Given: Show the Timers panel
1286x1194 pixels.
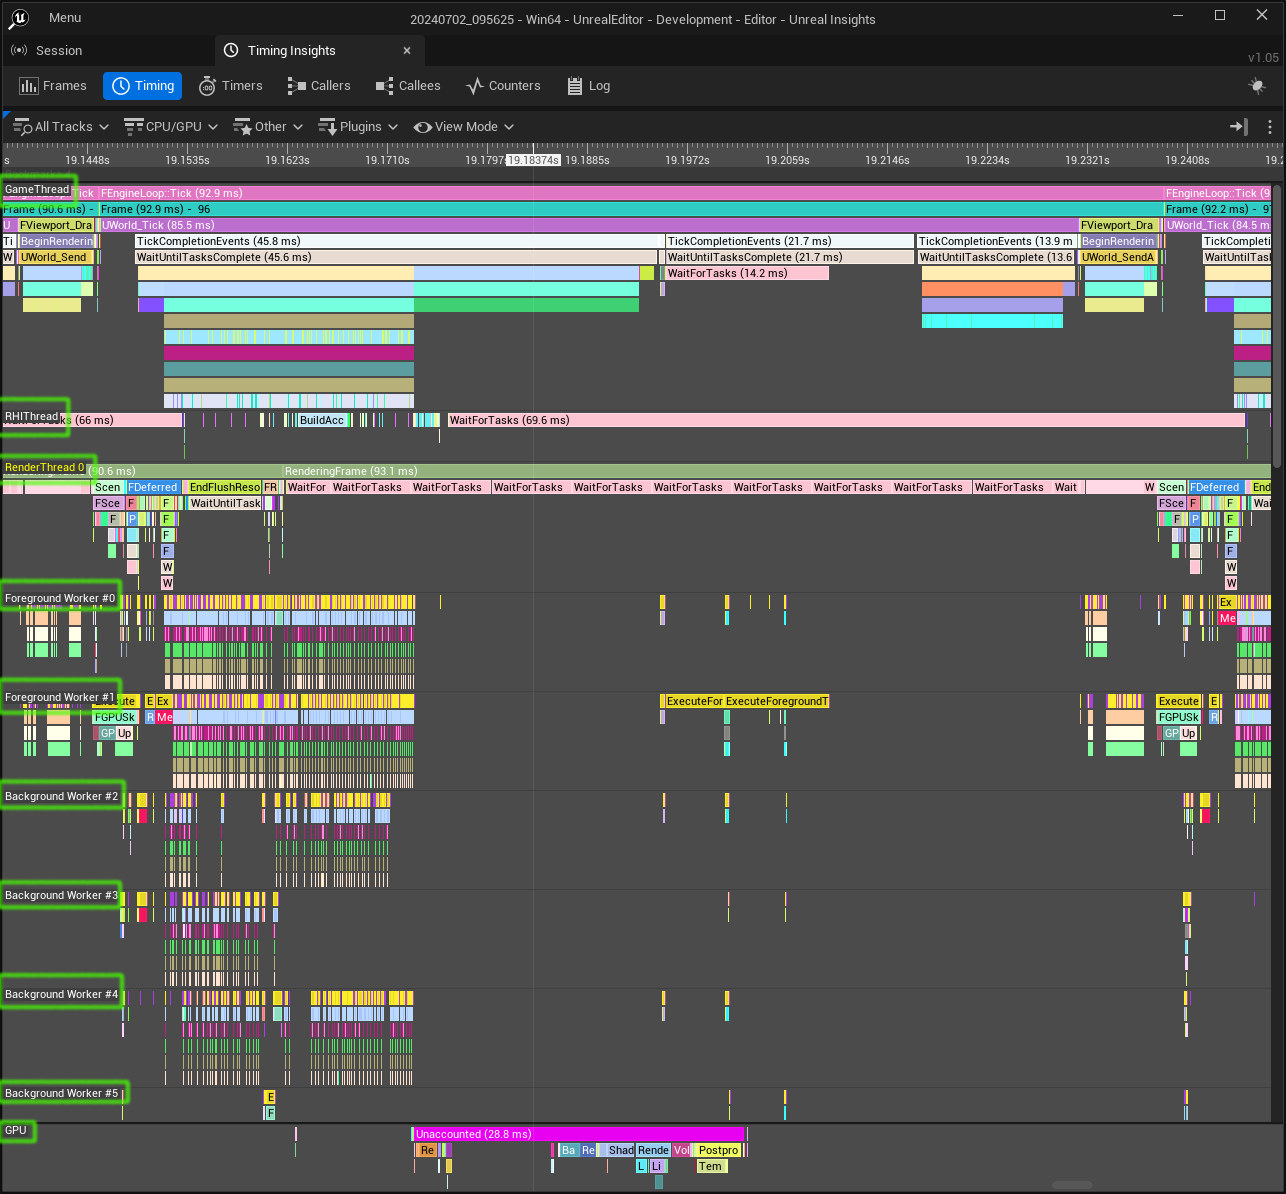Looking at the screenshot, I should pyautogui.click(x=231, y=86).
